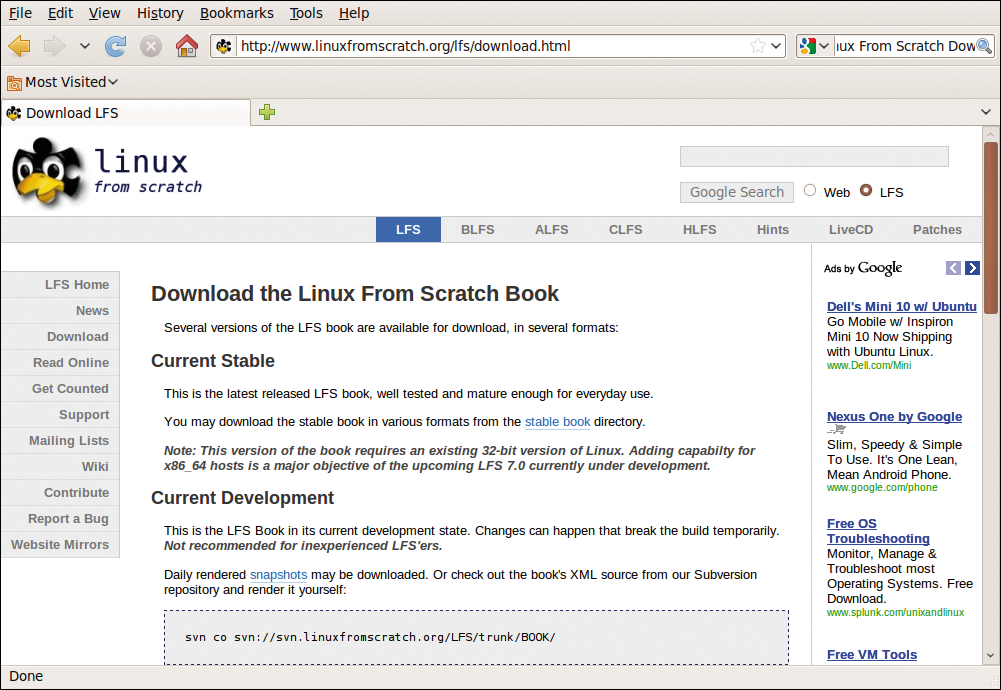Open Website Mirrors in the sidebar
Viewport: 1001px width, 690px height.
point(61,544)
